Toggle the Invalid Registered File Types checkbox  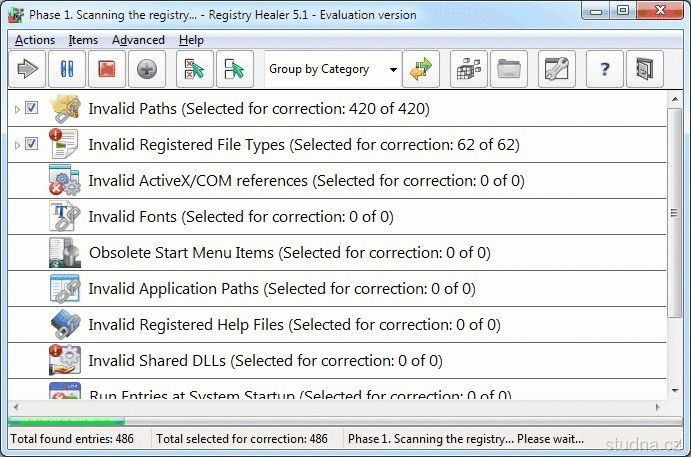pos(31,144)
